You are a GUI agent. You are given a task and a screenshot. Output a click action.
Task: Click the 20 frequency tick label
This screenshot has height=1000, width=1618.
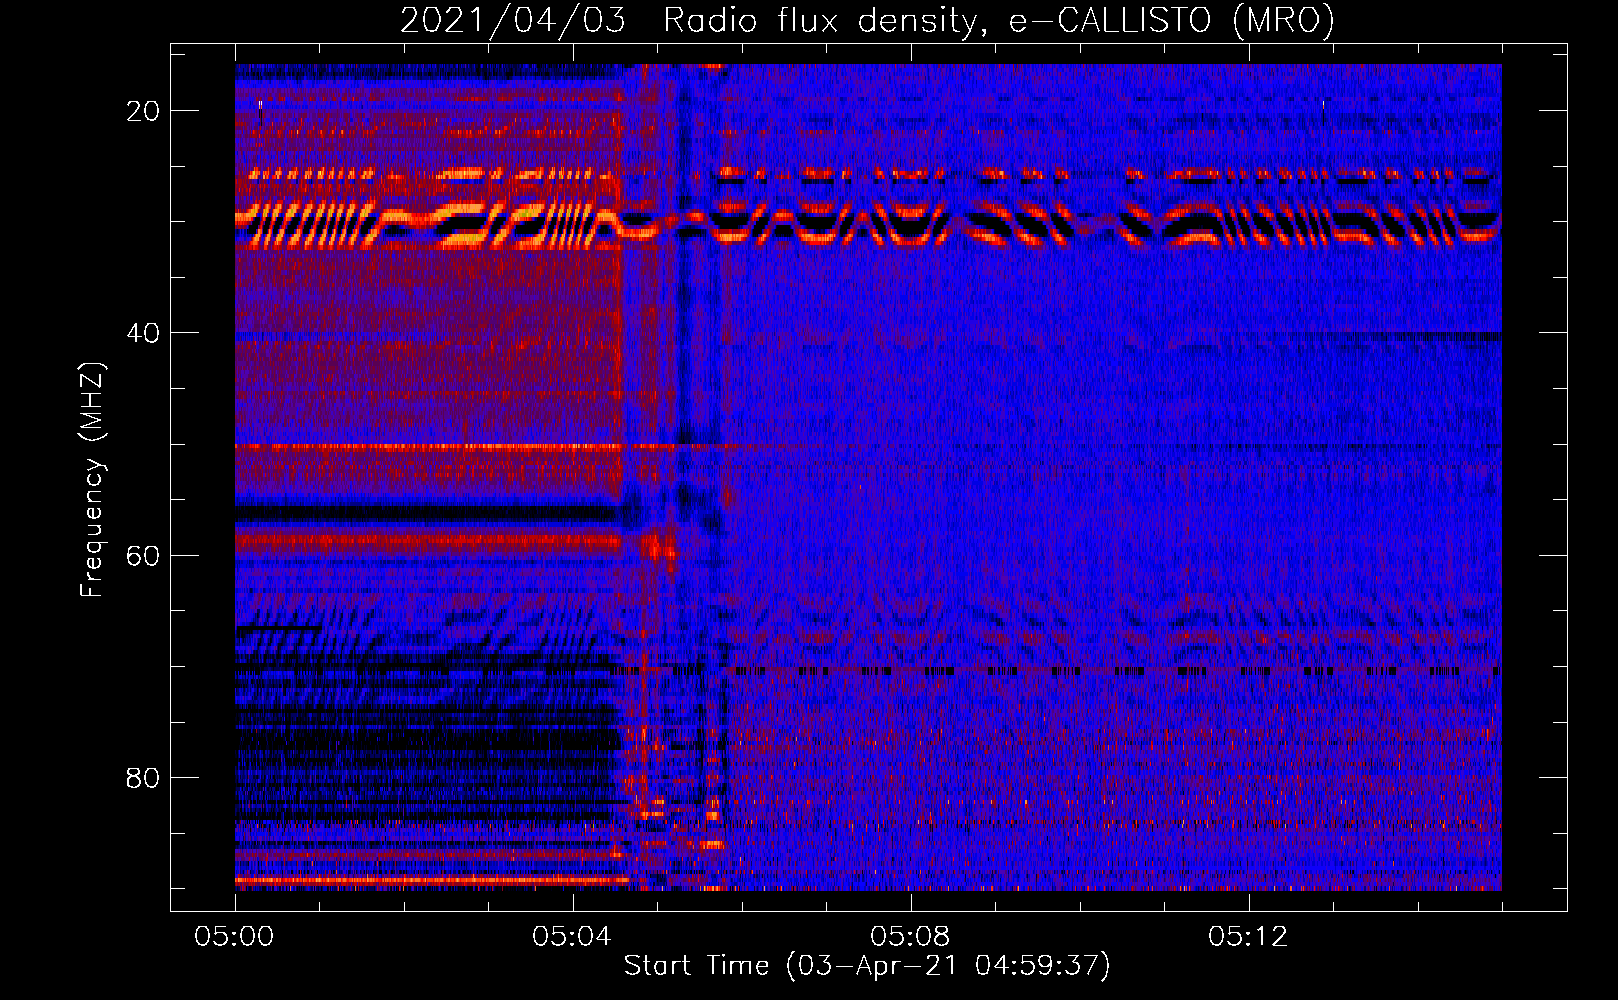coord(144,111)
